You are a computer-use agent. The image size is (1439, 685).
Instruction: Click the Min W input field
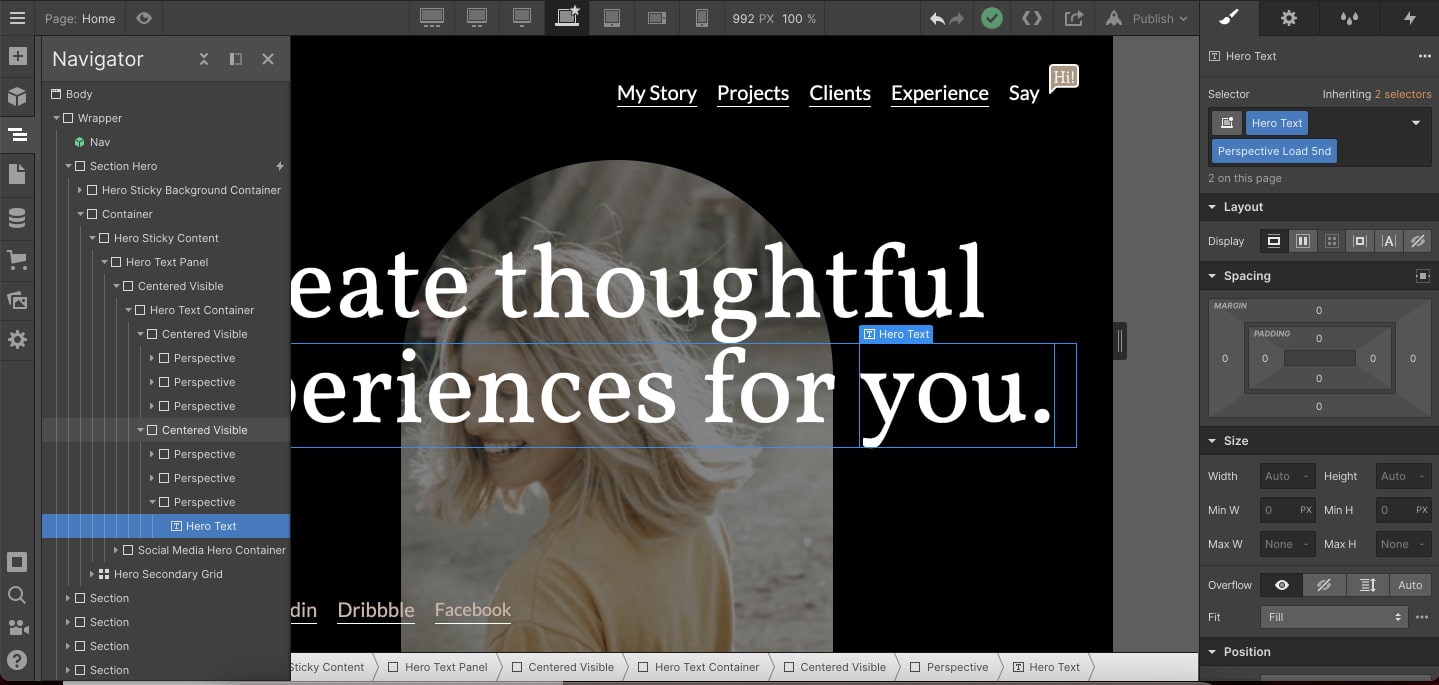(x=1287, y=510)
